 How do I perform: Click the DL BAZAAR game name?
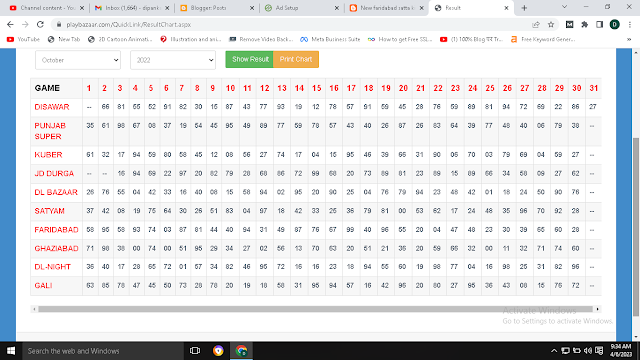pos(56,192)
